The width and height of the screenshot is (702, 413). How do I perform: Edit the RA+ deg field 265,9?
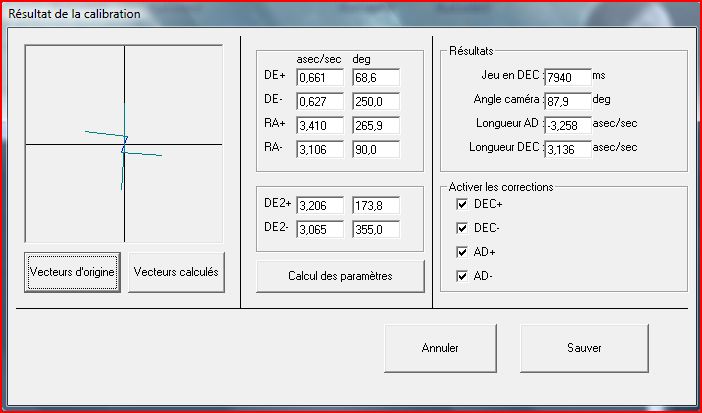pyautogui.click(x=376, y=125)
